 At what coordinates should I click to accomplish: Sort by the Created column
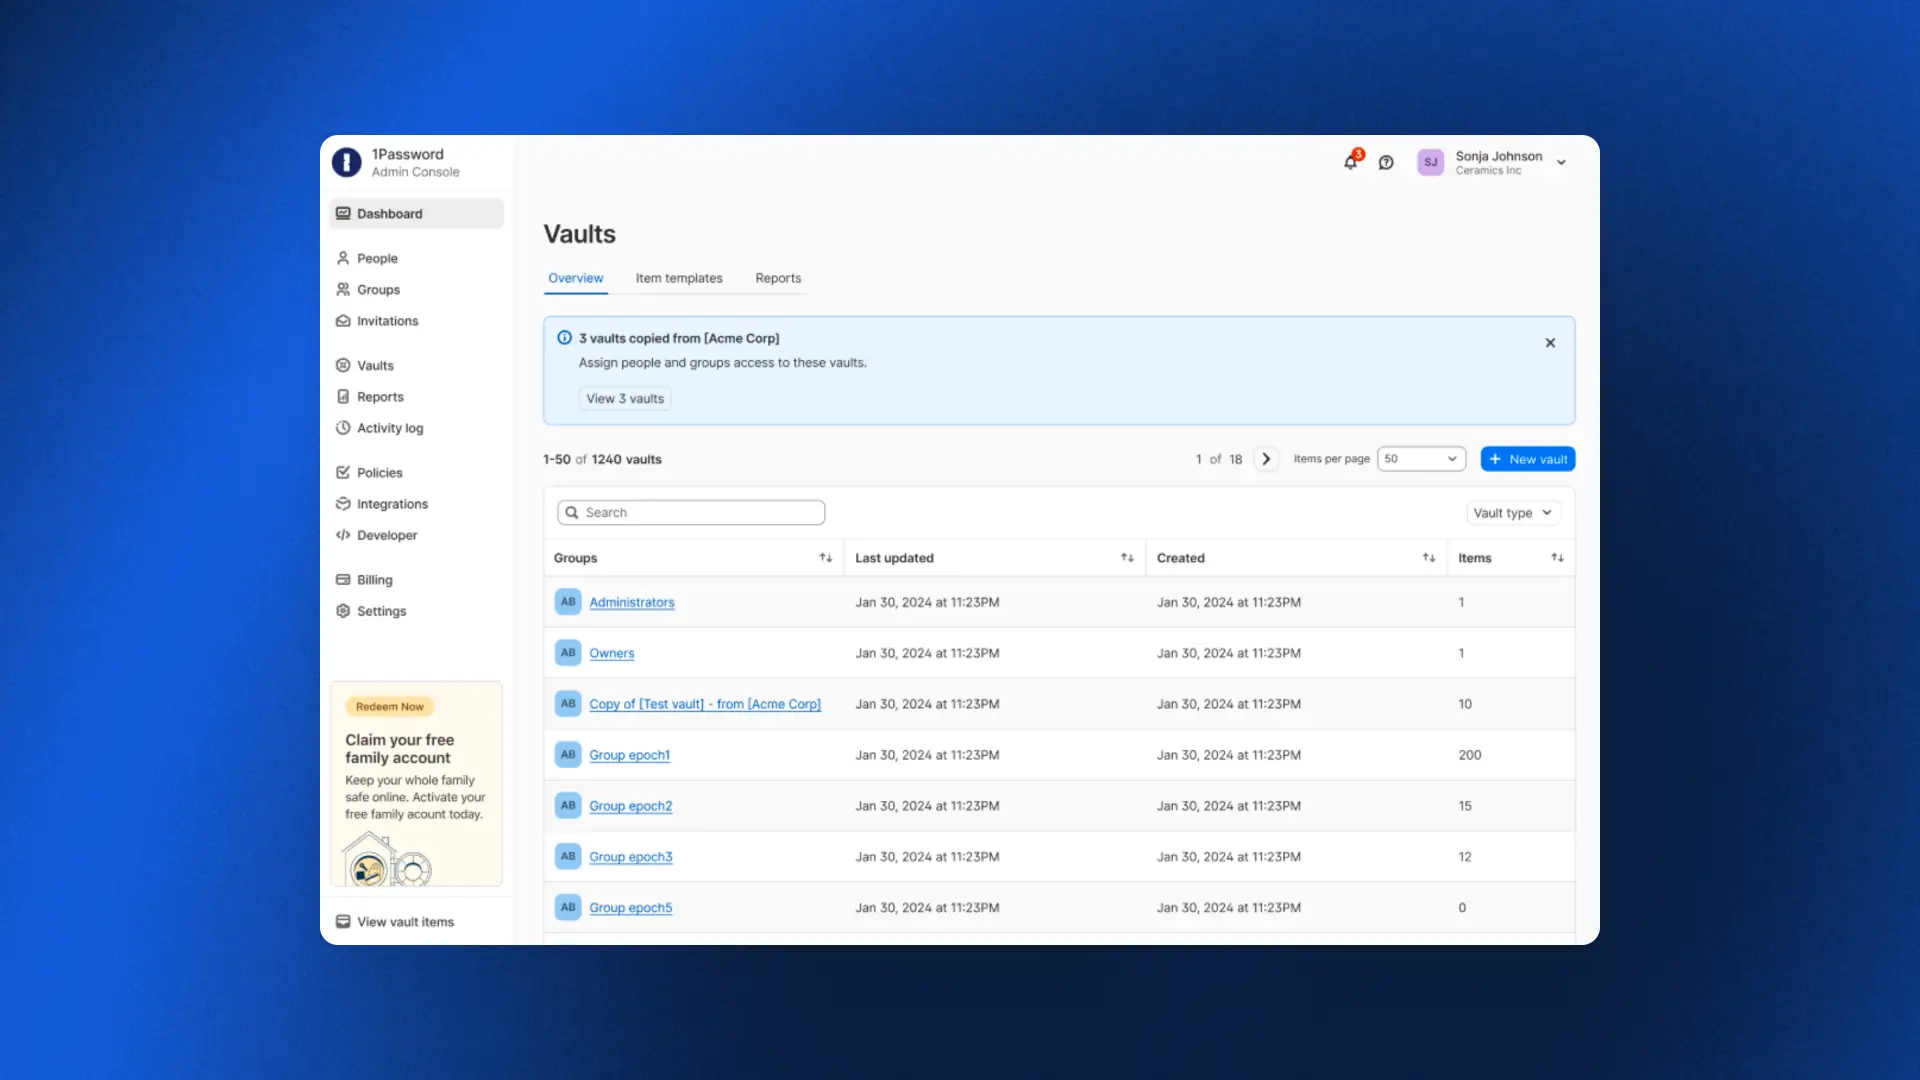tap(1429, 558)
